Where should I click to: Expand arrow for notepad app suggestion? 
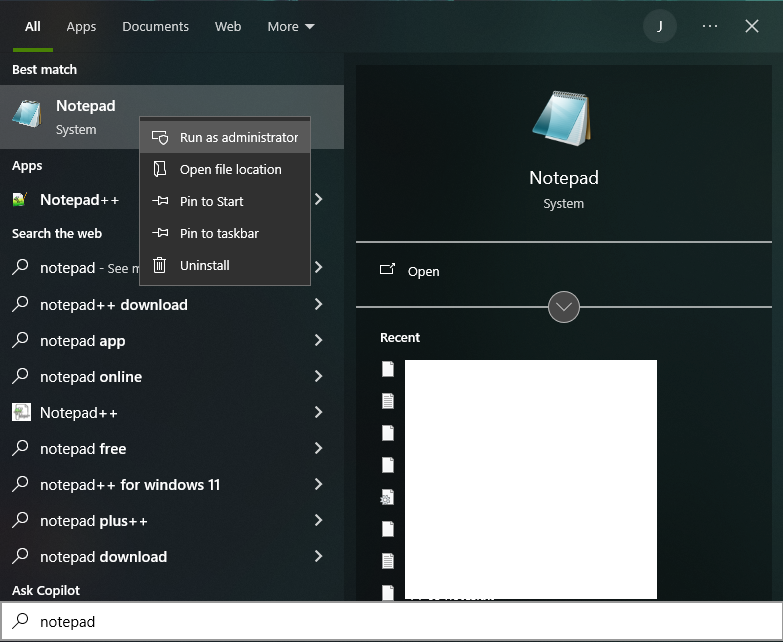point(319,340)
